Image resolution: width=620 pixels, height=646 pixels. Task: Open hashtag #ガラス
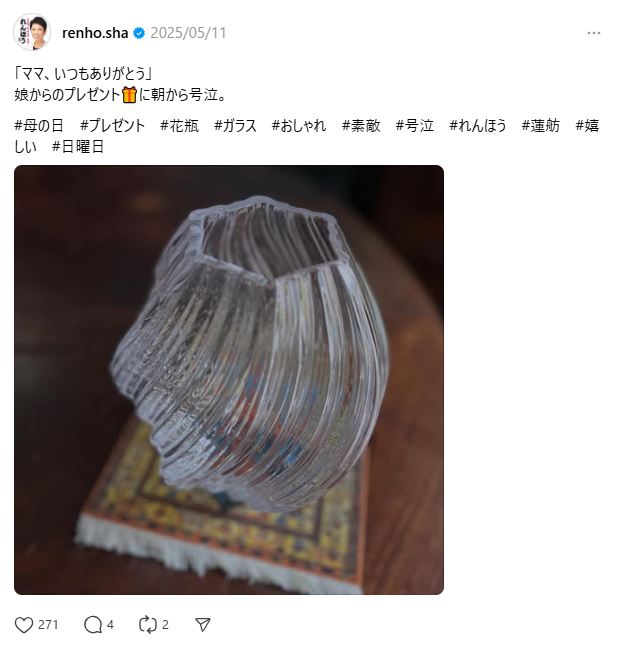point(235,125)
